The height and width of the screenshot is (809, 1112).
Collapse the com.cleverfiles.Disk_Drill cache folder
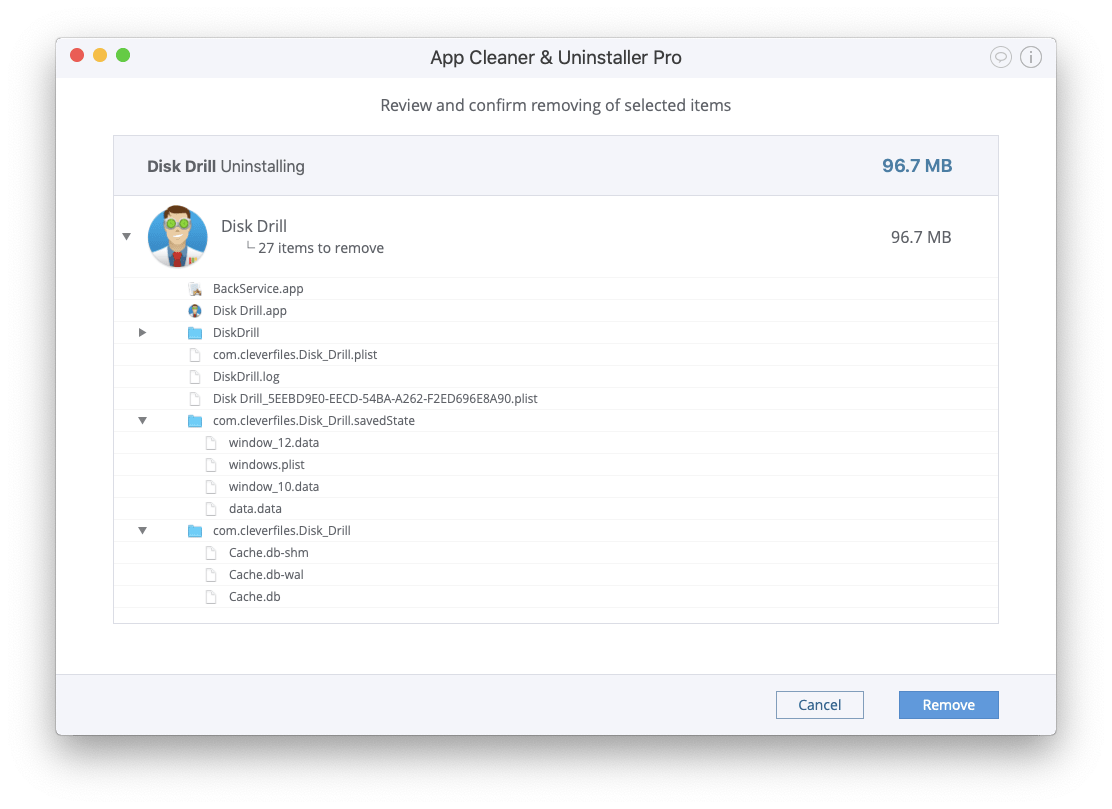point(143,530)
